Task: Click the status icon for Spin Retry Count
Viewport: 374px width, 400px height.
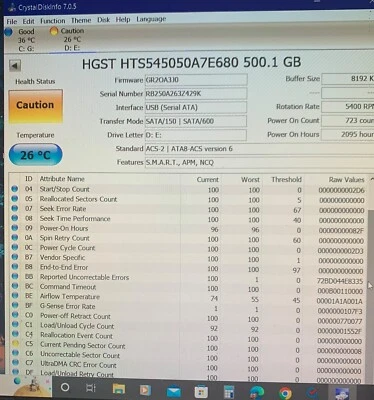Action: pos(14,238)
